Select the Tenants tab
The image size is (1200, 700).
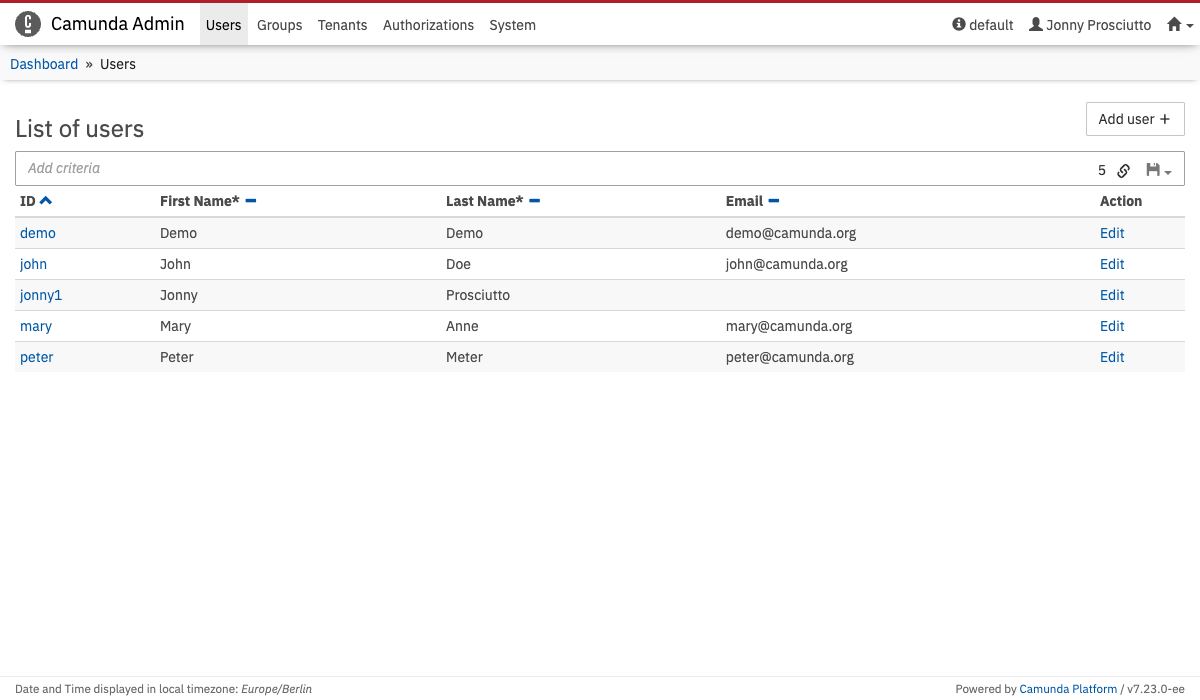[x=342, y=25]
